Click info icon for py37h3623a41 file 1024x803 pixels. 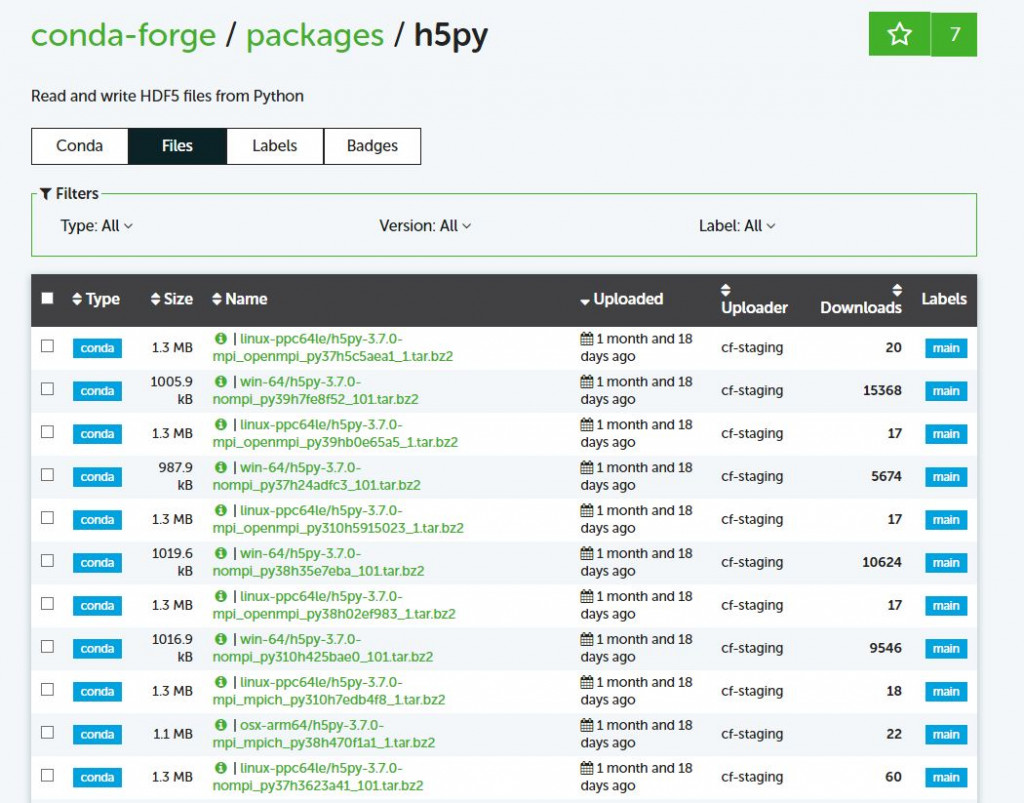pyautogui.click(x=221, y=768)
